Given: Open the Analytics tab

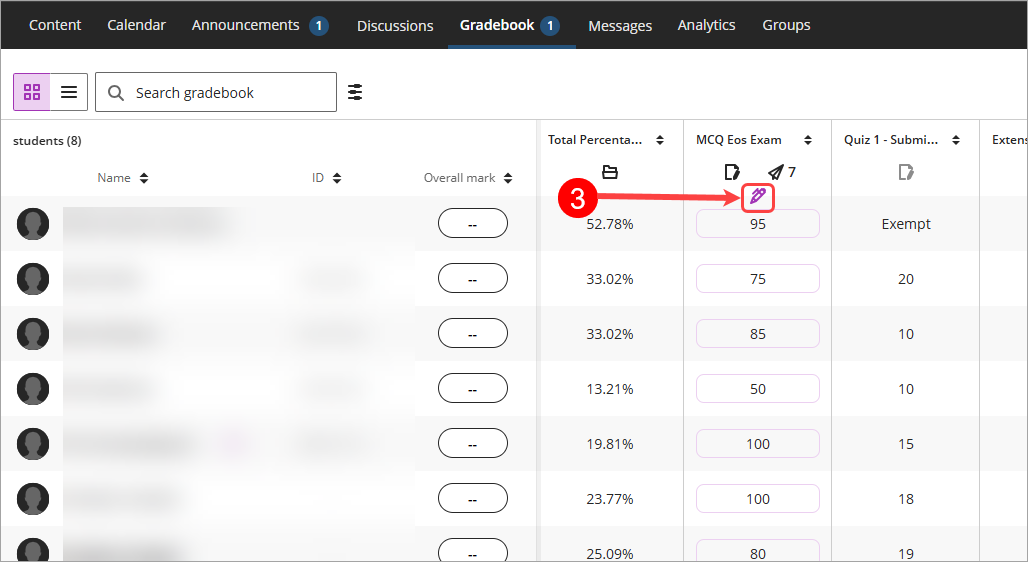Looking at the screenshot, I should coord(706,25).
